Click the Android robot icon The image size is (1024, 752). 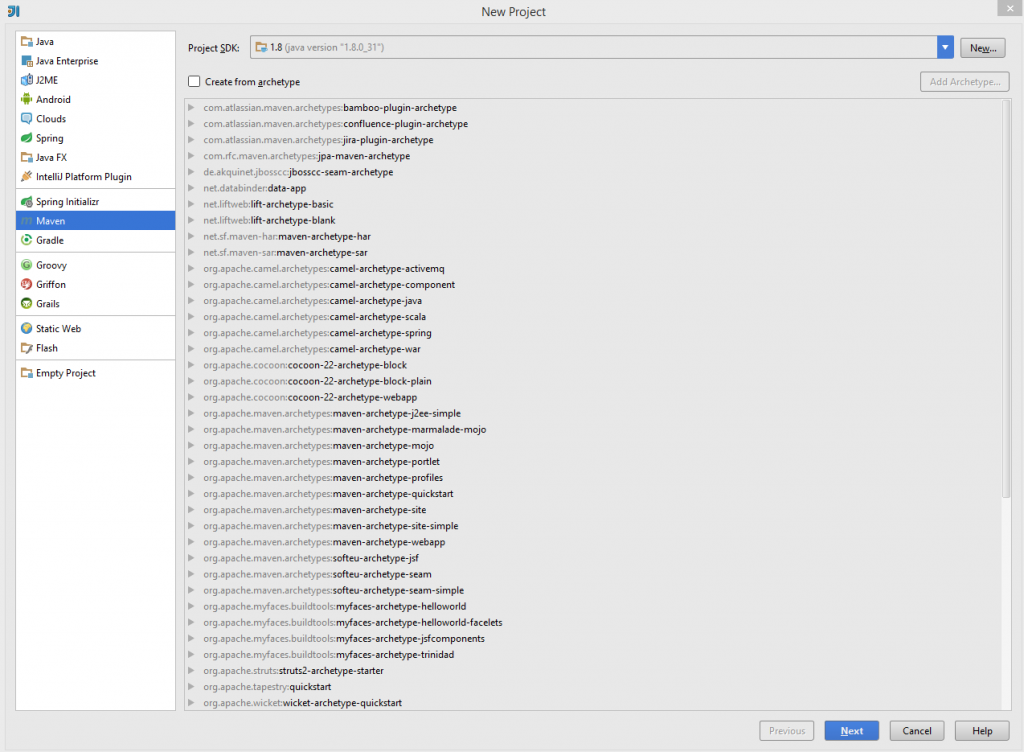[x=27, y=99]
